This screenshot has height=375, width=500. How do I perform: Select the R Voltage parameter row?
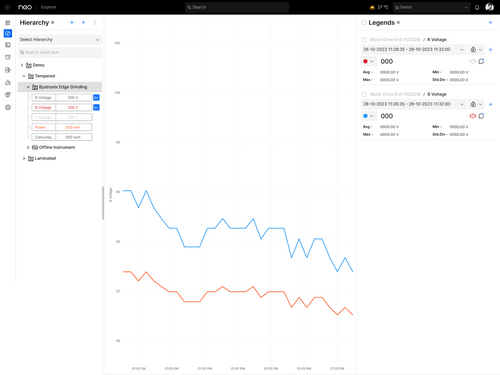(x=62, y=97)
